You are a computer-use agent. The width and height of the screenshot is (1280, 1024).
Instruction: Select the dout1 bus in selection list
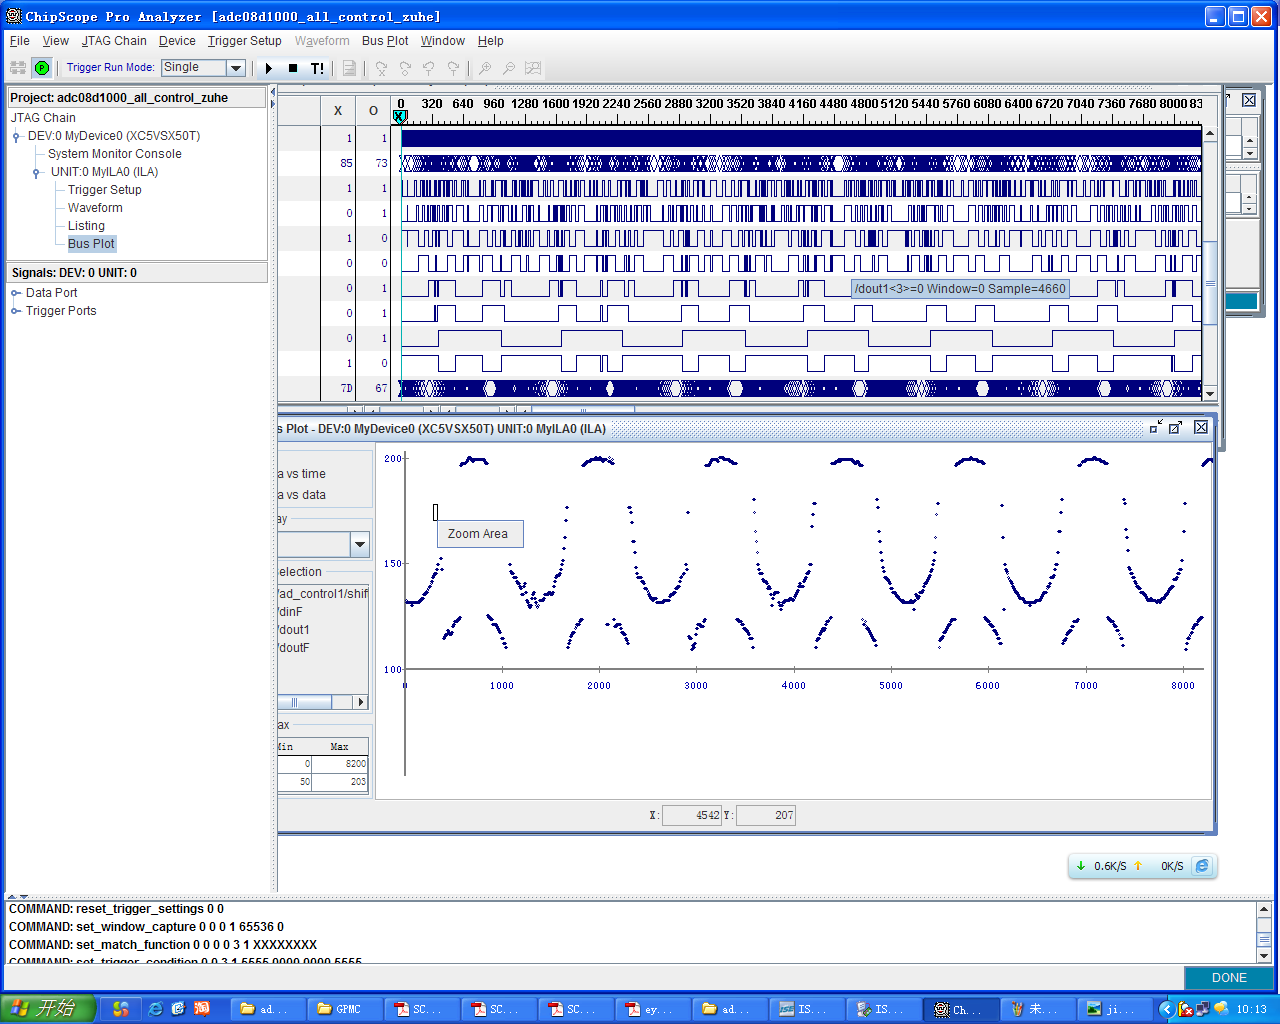pyautogui.click(x=295, y=630)
